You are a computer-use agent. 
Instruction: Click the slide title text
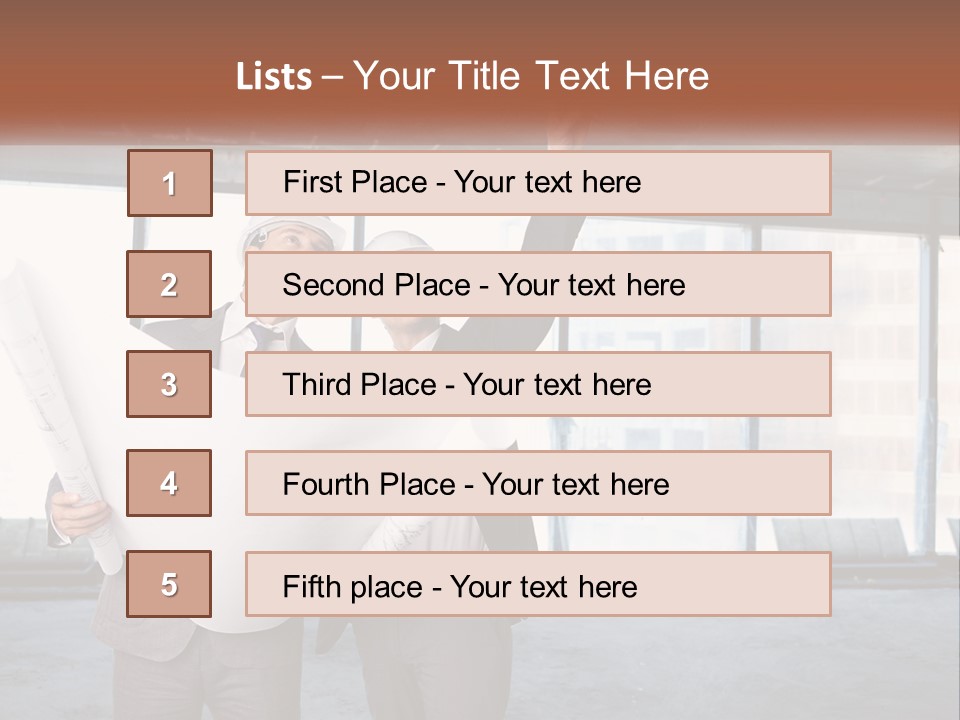click(472, 76)
